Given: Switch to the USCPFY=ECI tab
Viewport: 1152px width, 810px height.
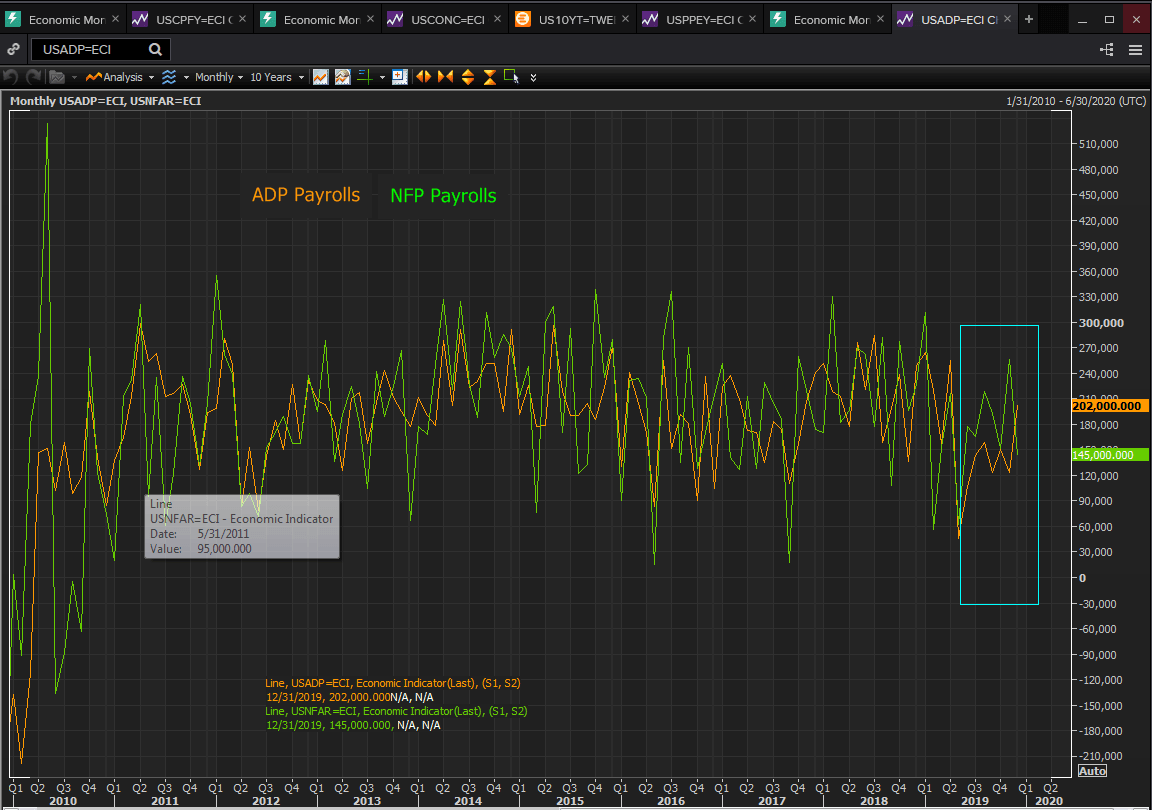Looking at the screenshot, I should [193, 19].
